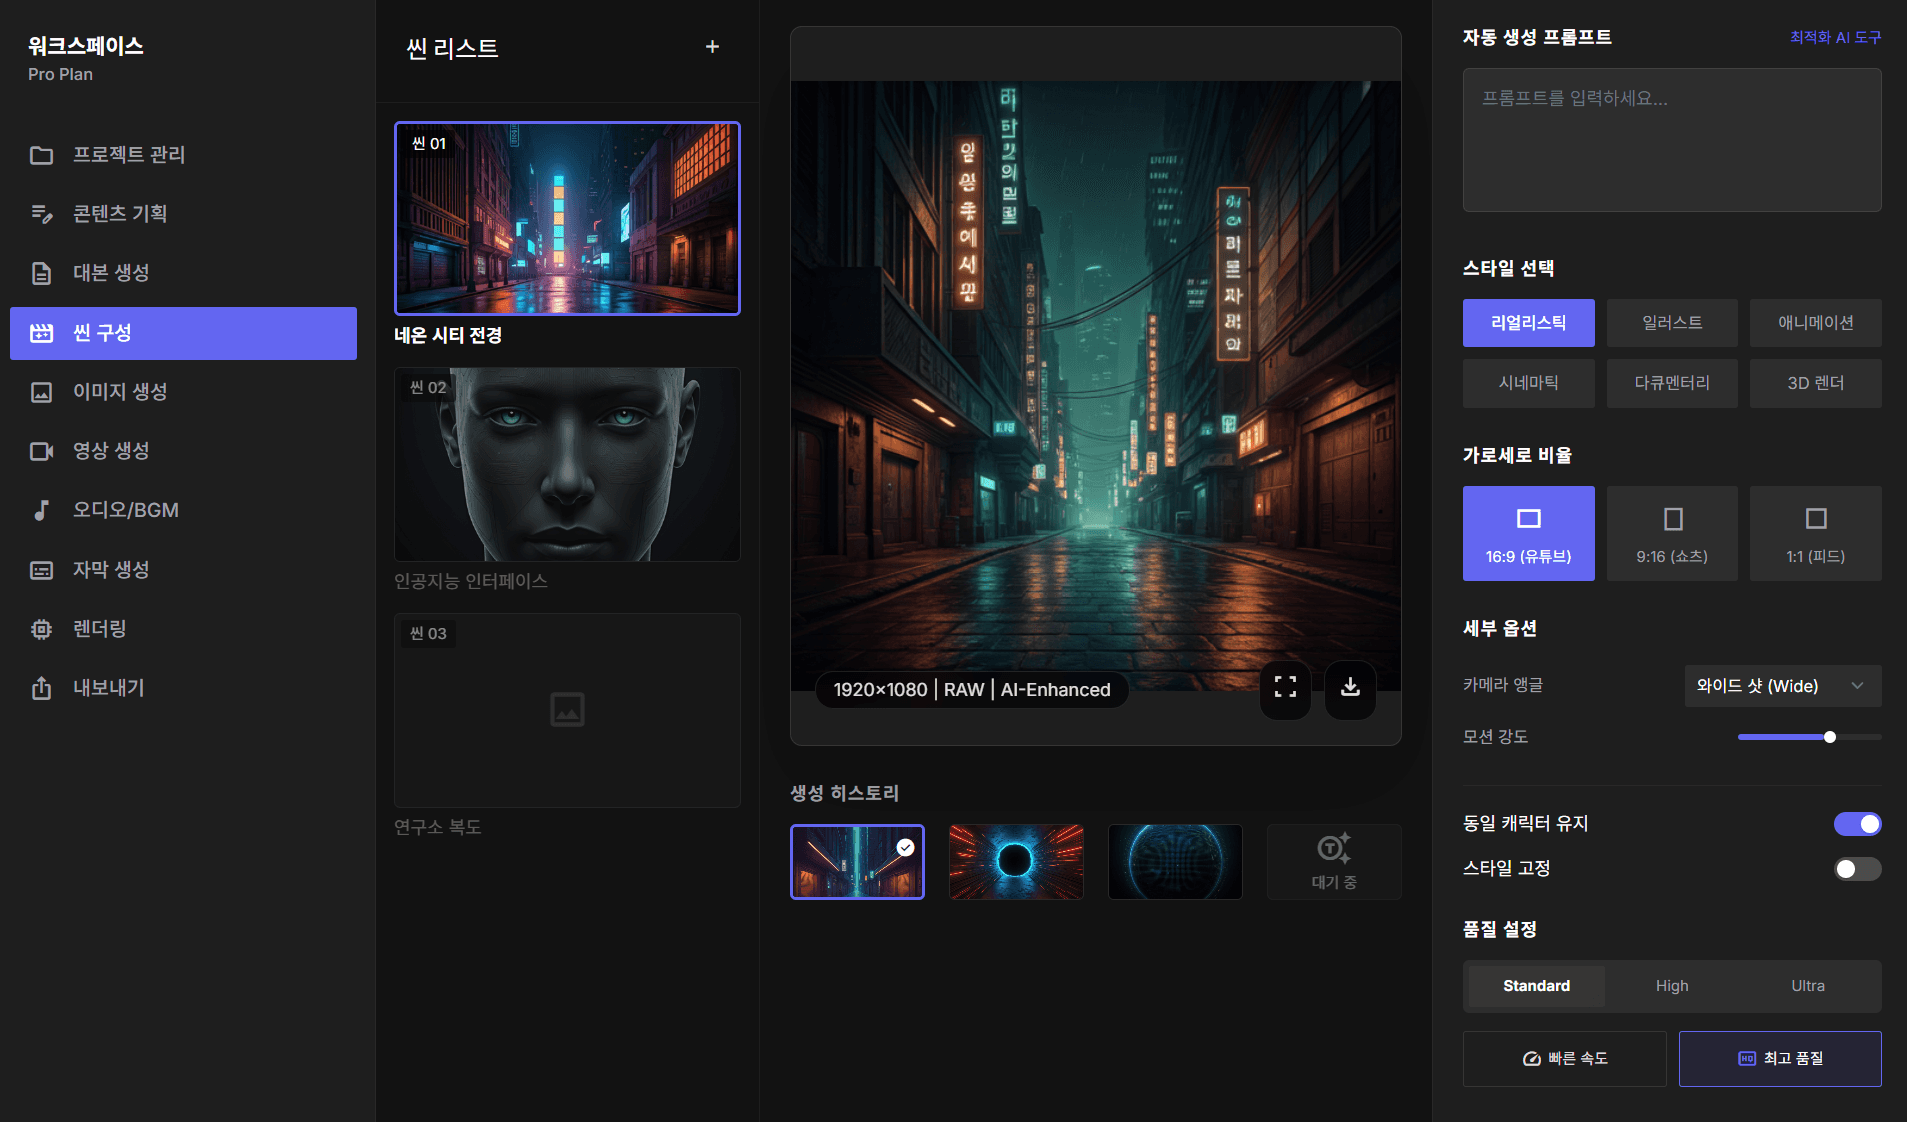
Task: Select the 다큐멘터리 style button
Action: click(1672, 383)
